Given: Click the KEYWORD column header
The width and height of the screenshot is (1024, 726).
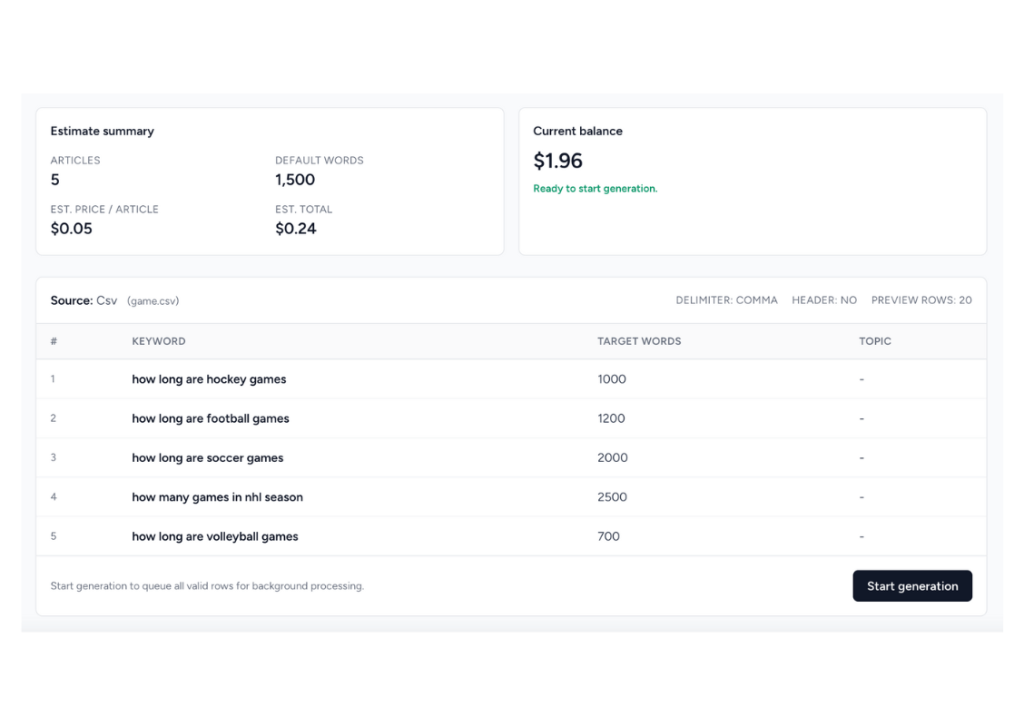Looking at the screenshot, I should pos(158,341).
